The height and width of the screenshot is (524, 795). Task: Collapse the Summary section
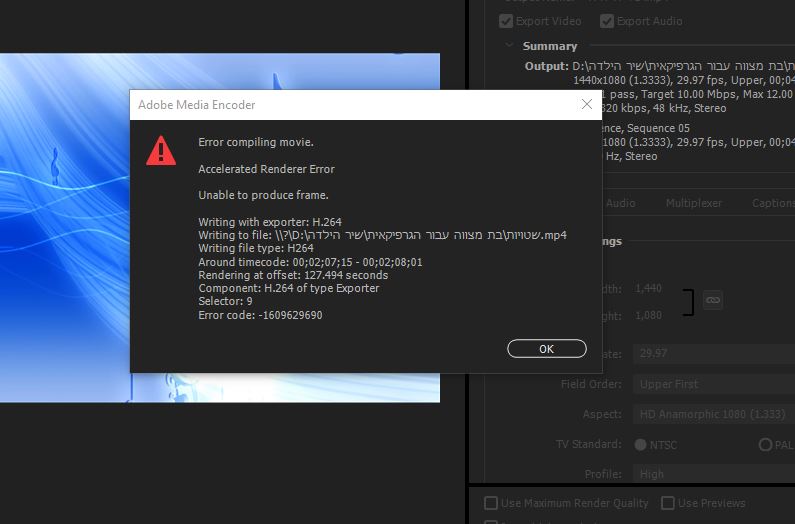[x=510, y=46]
